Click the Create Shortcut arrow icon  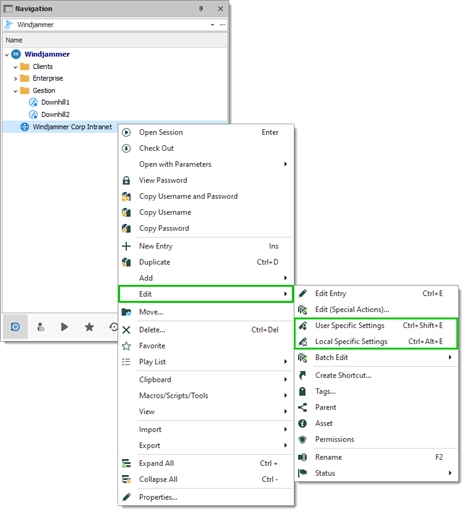[302, 375]
